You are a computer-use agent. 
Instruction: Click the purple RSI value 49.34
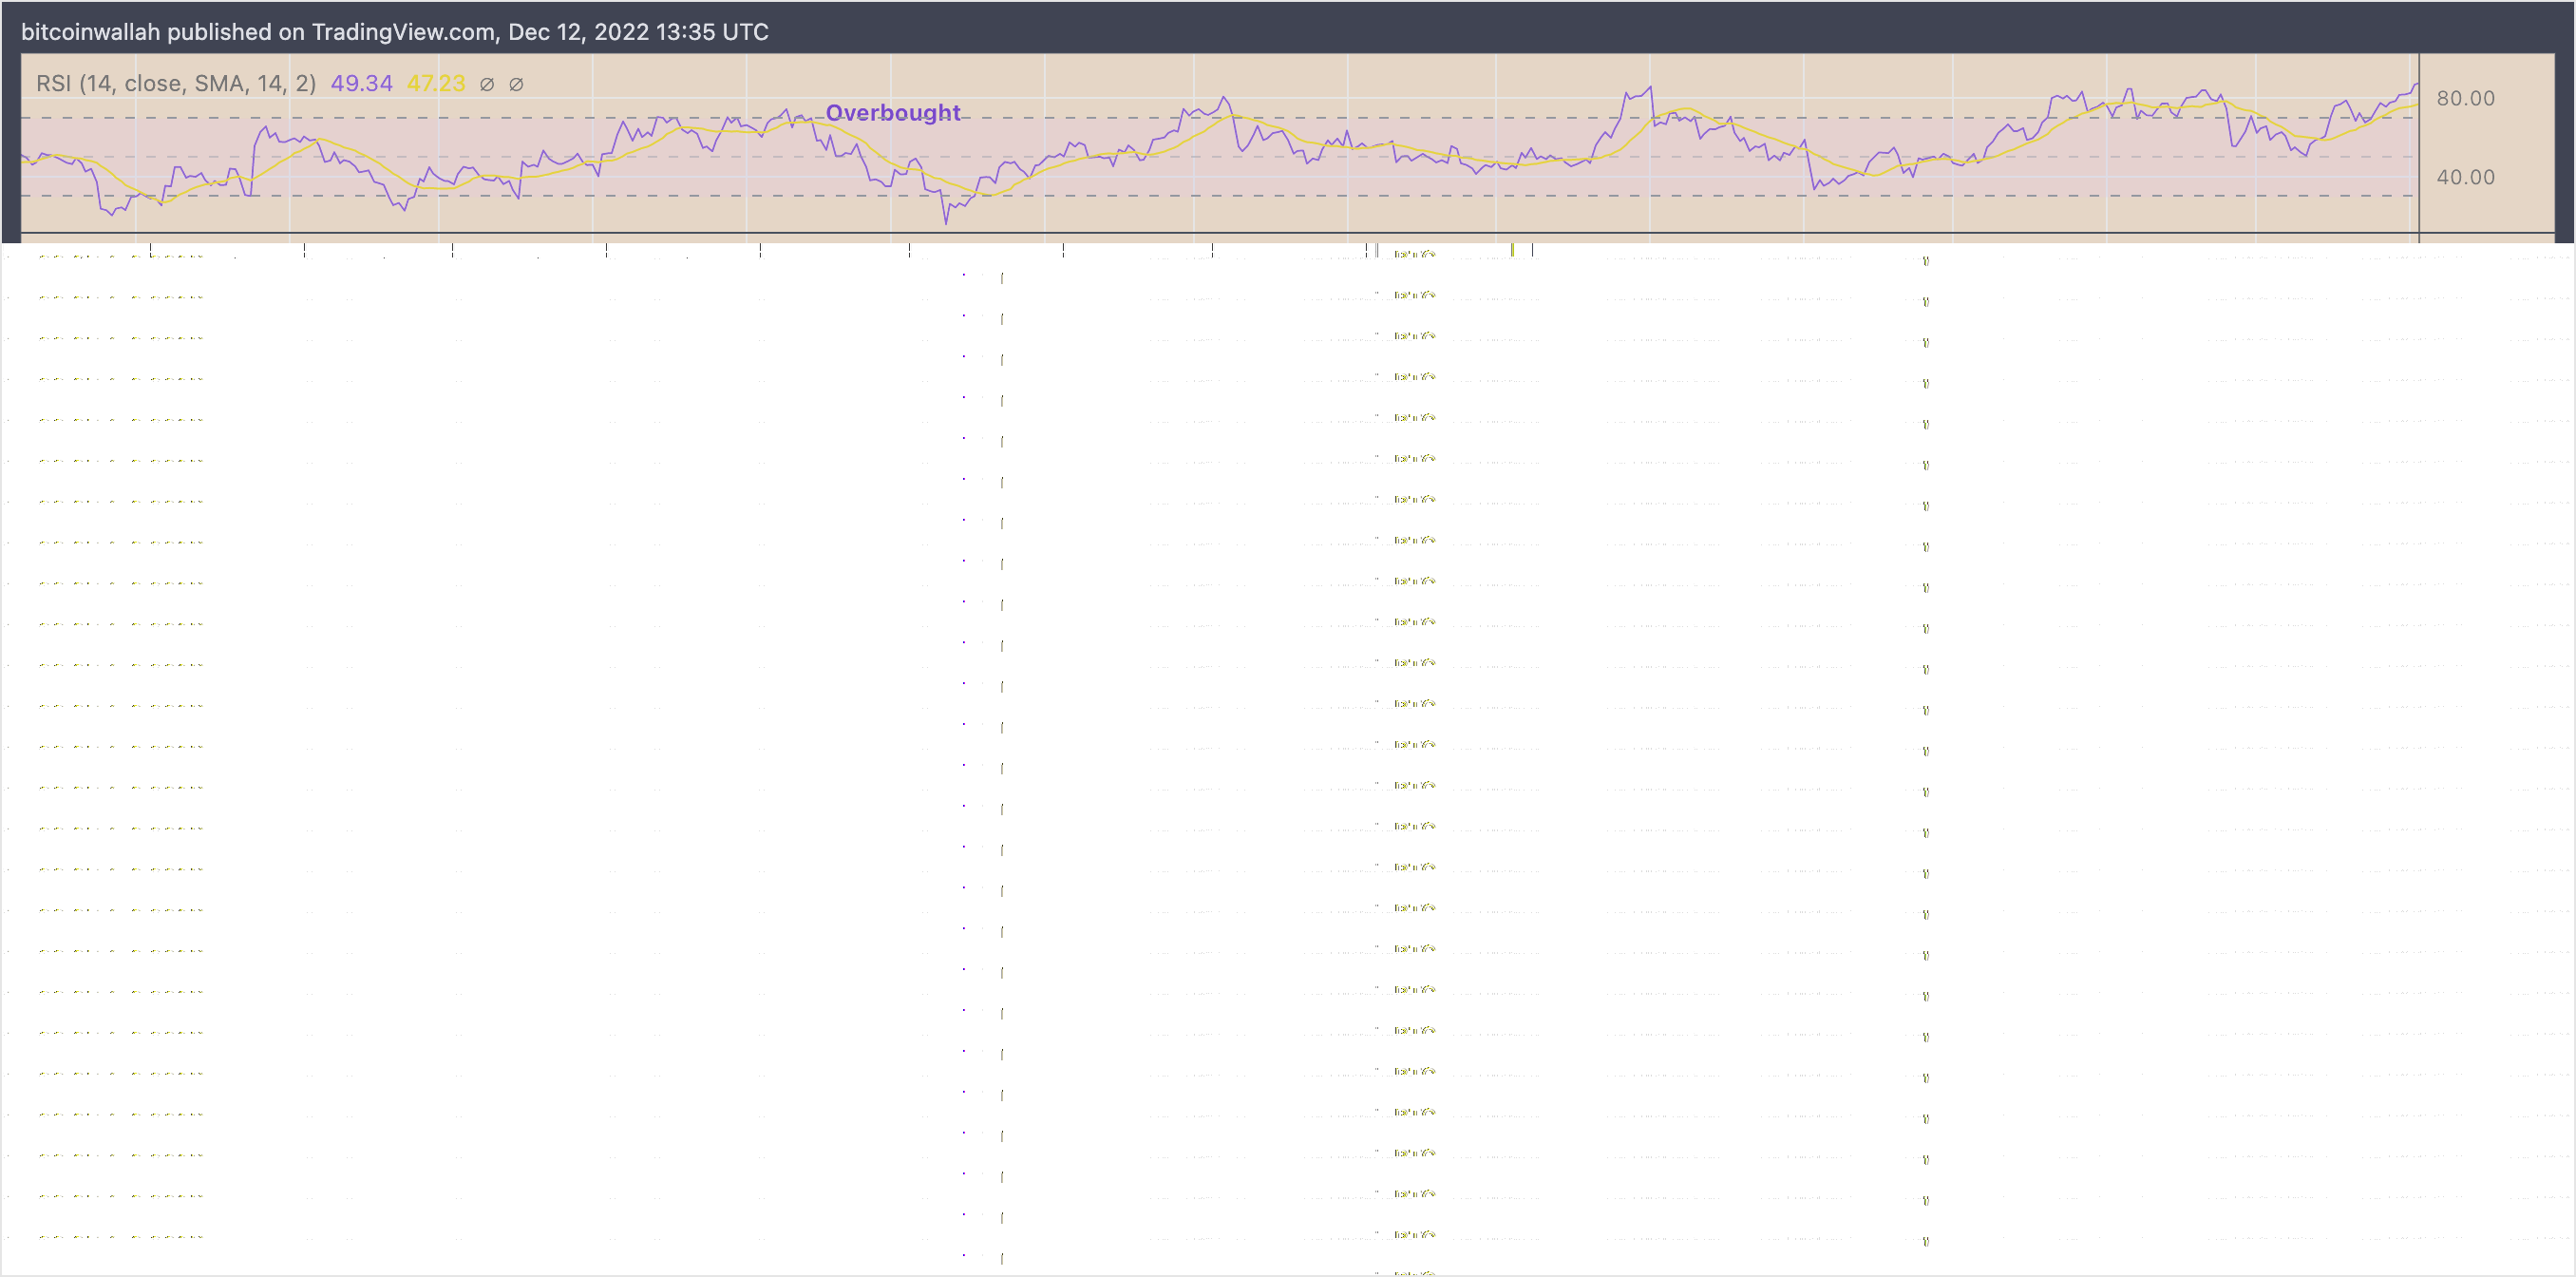(x=362, y=83)
